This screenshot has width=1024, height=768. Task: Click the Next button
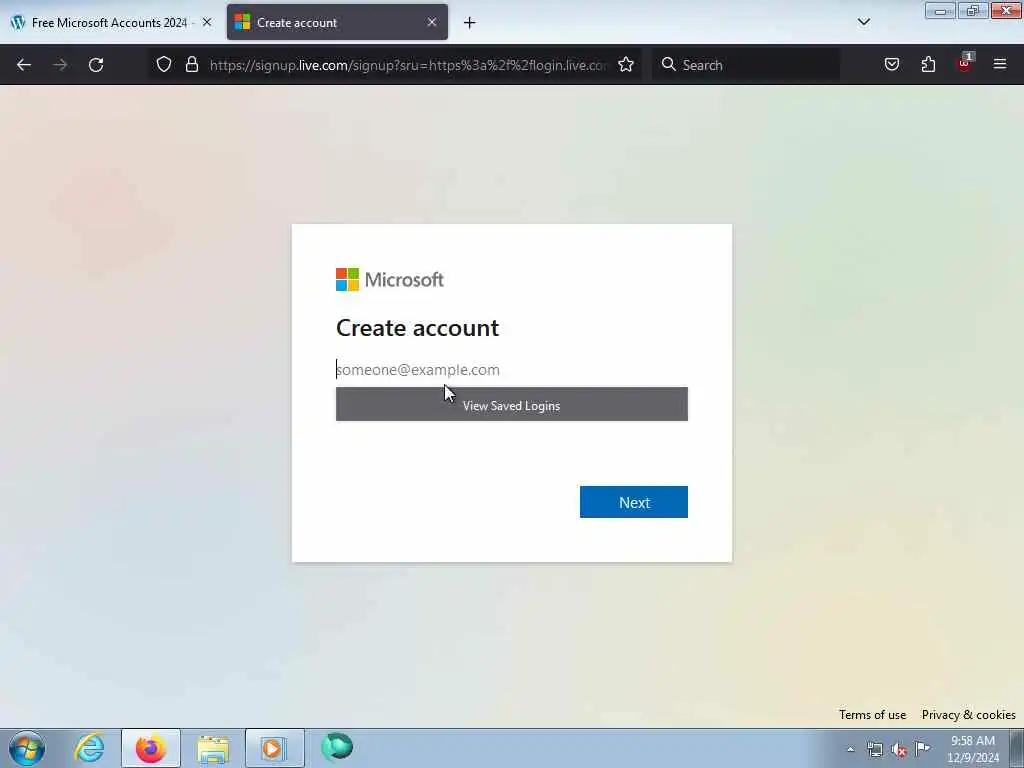[x=633, y=502]
